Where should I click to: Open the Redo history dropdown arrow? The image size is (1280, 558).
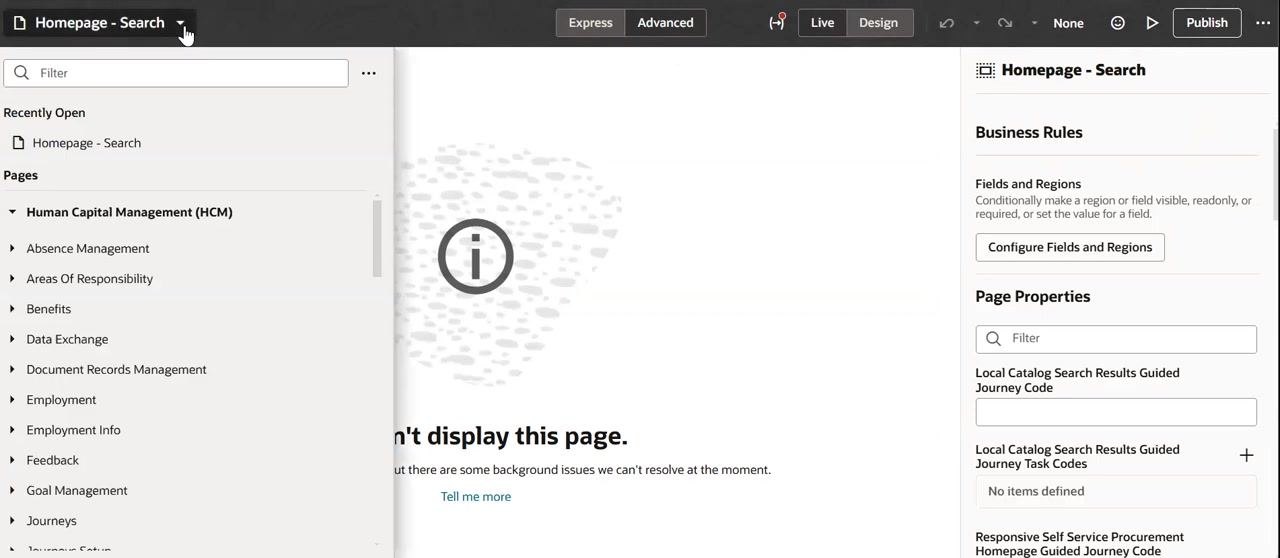pos(1034,23)
